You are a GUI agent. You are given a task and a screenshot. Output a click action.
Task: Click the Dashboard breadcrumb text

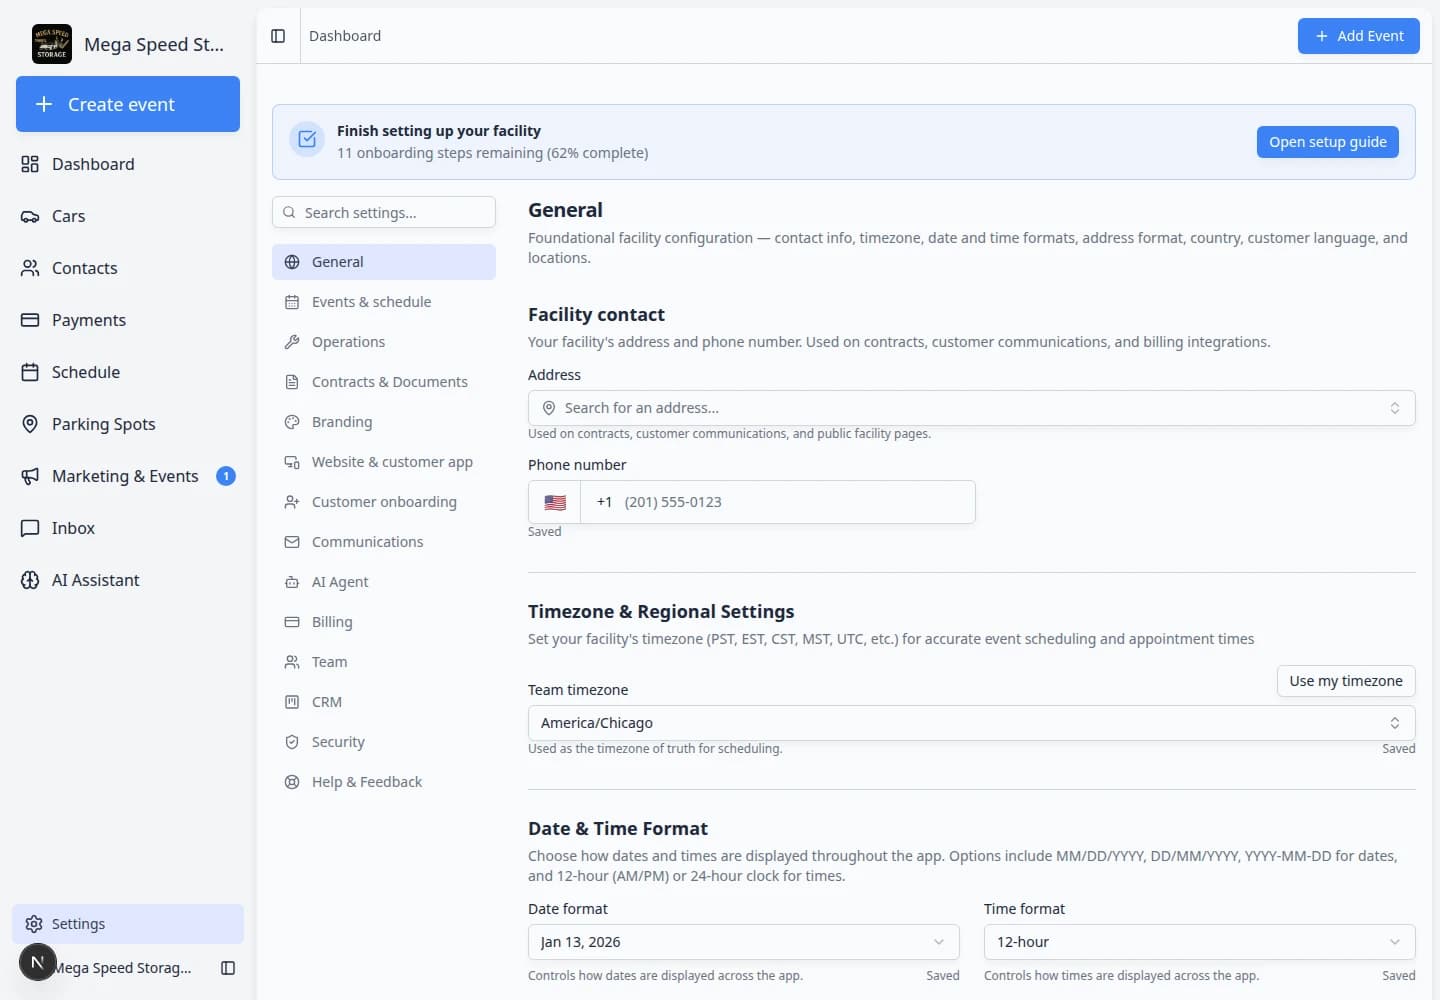(x=345, y=36)
